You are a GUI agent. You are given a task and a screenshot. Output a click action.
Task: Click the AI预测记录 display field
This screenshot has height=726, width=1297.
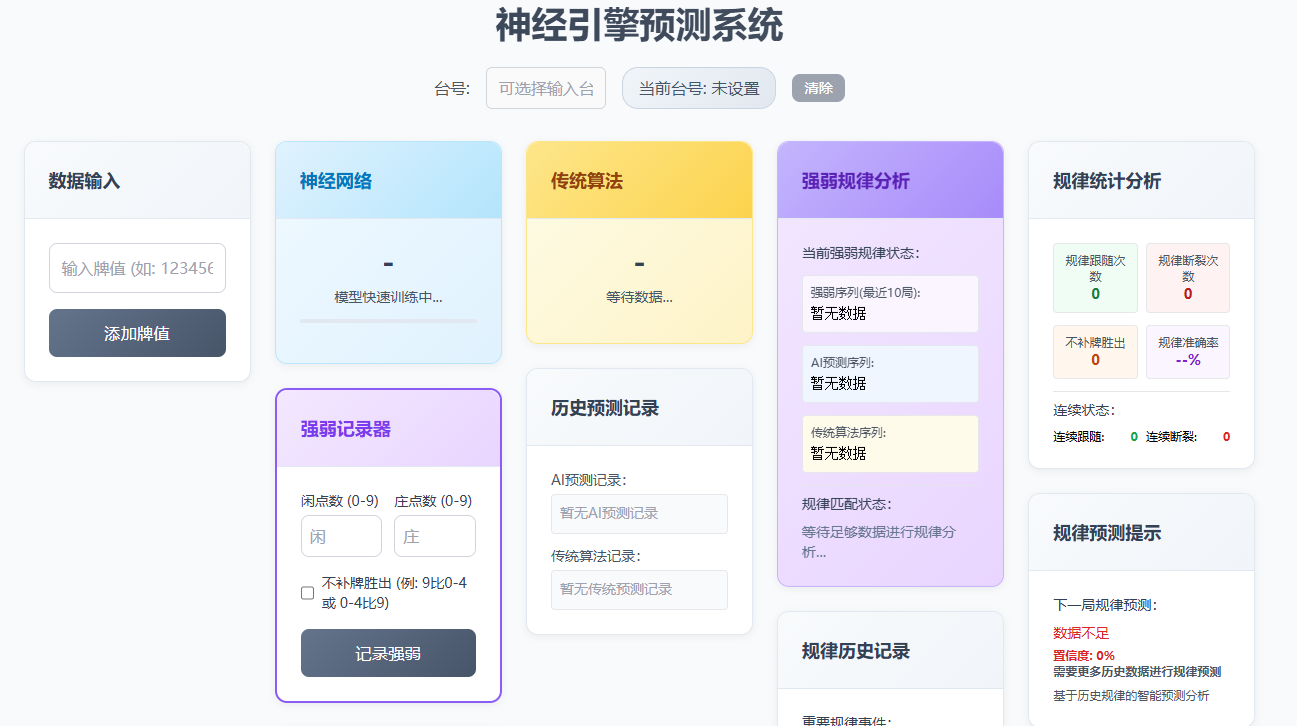[x=639, y=514]
